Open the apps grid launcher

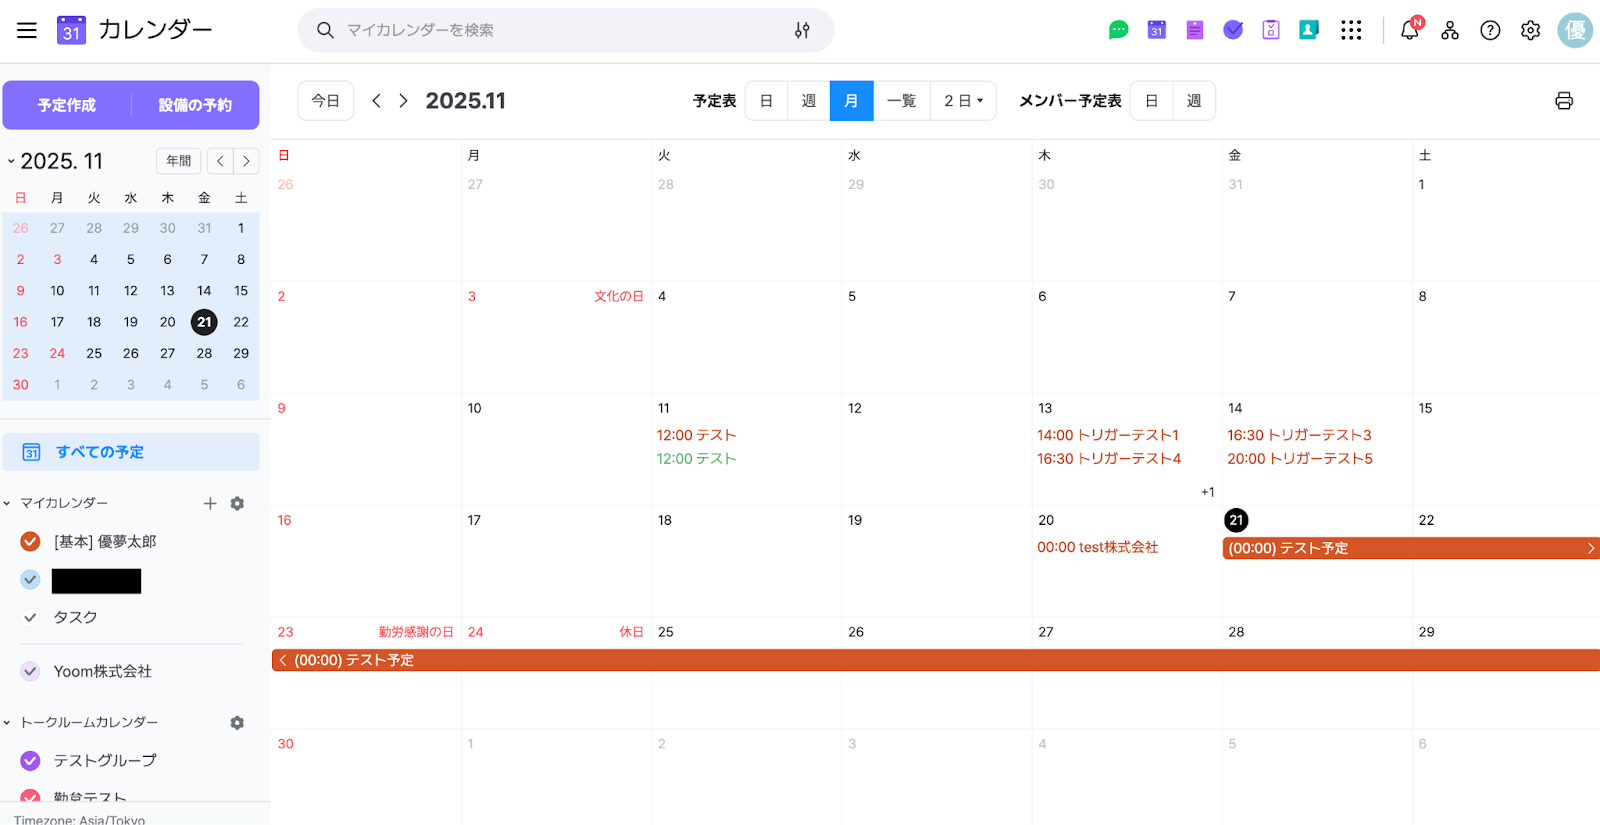coord(1351,30)
